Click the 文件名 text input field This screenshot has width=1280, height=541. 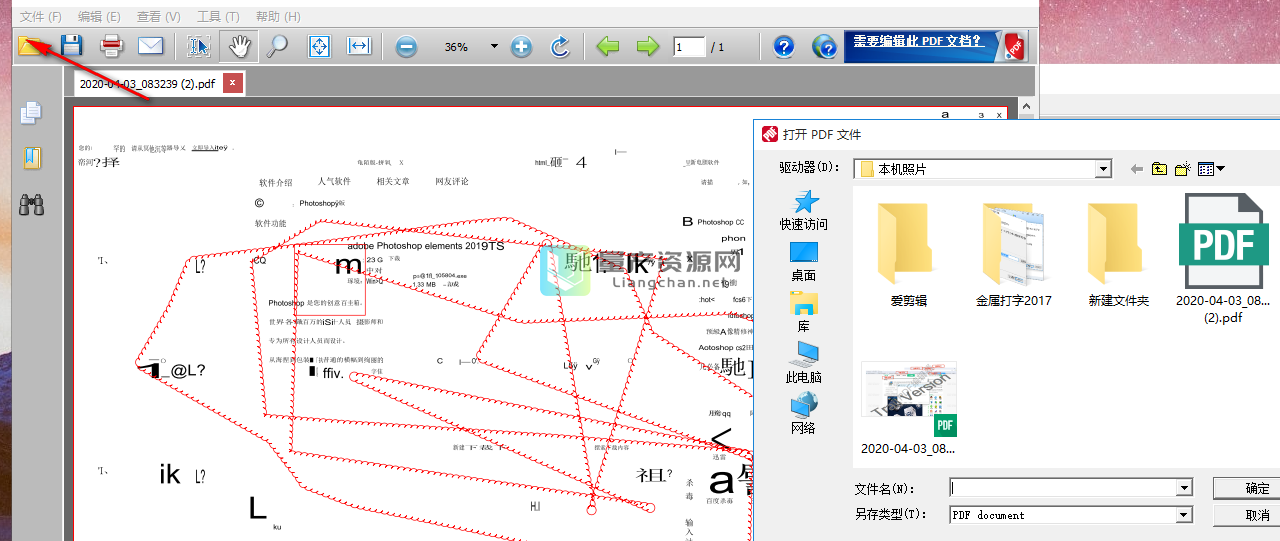pyautogui.click(x=1064, y=488)
